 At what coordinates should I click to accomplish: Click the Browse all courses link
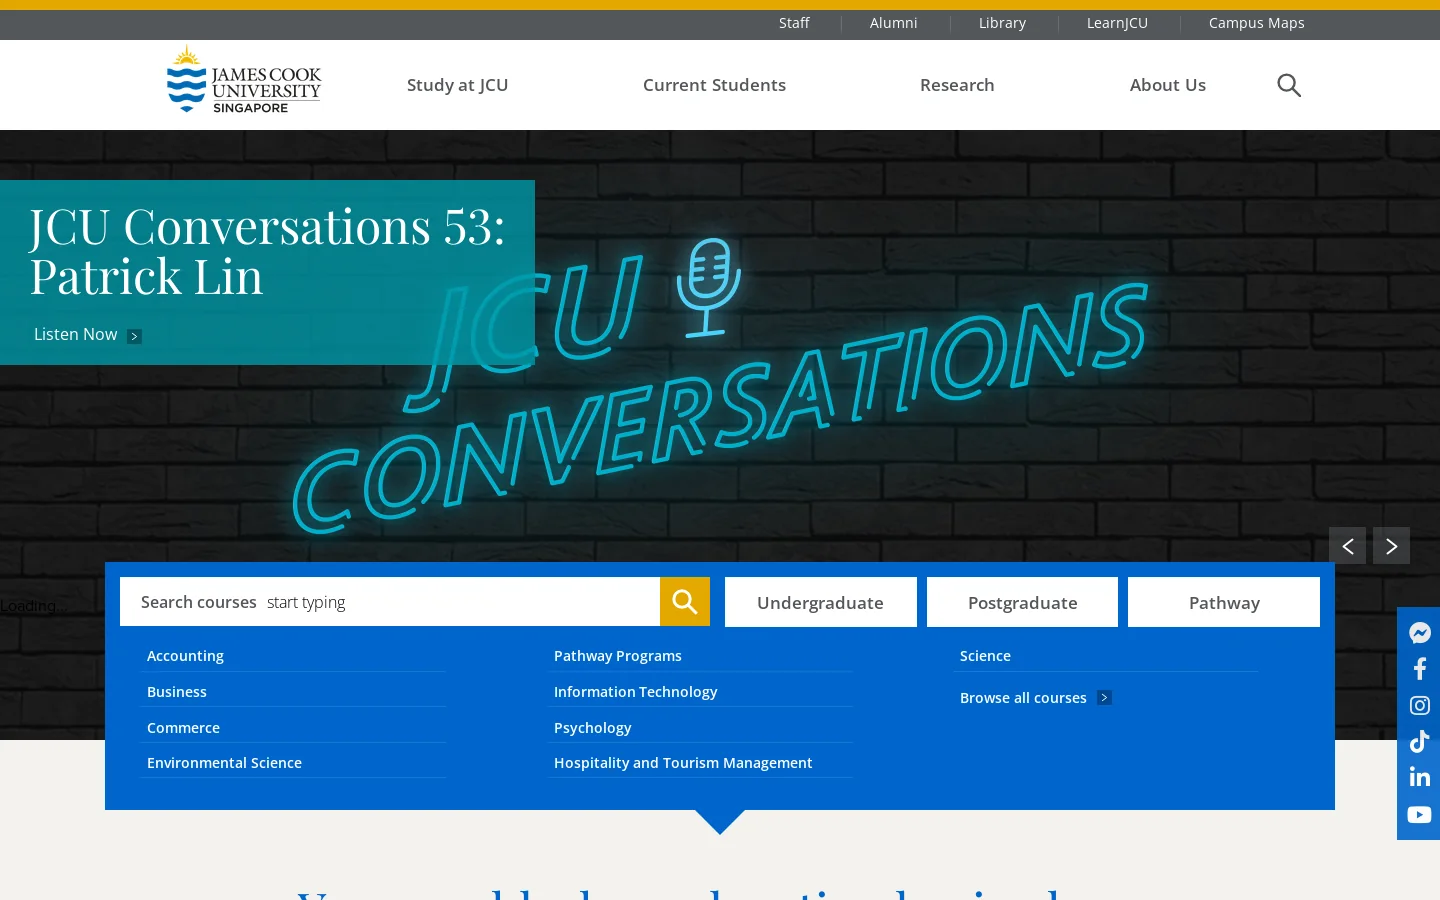click(1023, 698)
